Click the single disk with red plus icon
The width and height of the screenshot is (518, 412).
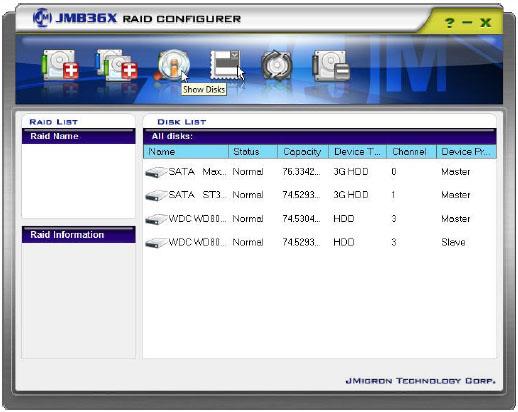click(x=60, y=65)
